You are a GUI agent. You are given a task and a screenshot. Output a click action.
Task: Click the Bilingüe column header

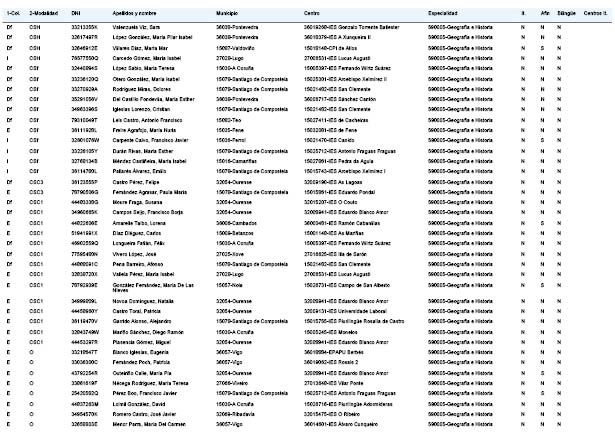point(566,13)
